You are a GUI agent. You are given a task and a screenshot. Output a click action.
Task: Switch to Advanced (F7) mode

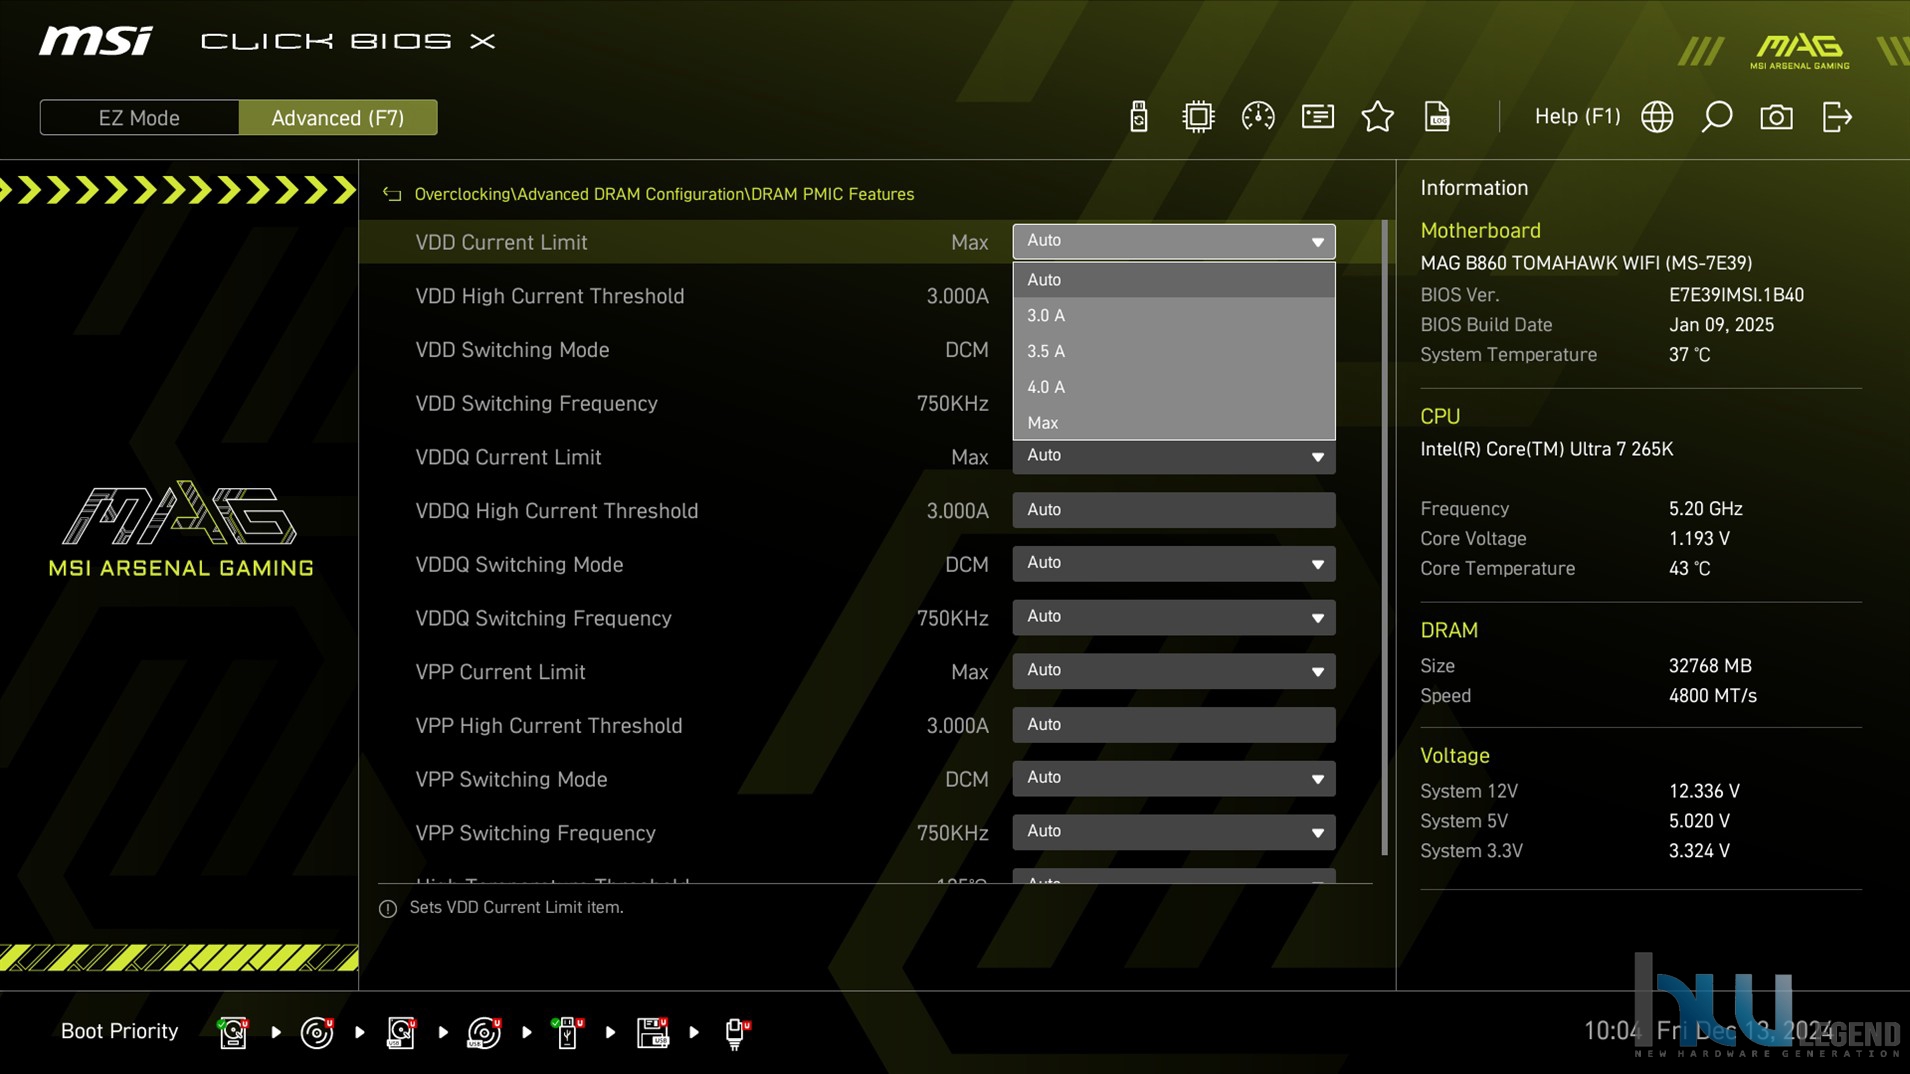coord(338,117)
